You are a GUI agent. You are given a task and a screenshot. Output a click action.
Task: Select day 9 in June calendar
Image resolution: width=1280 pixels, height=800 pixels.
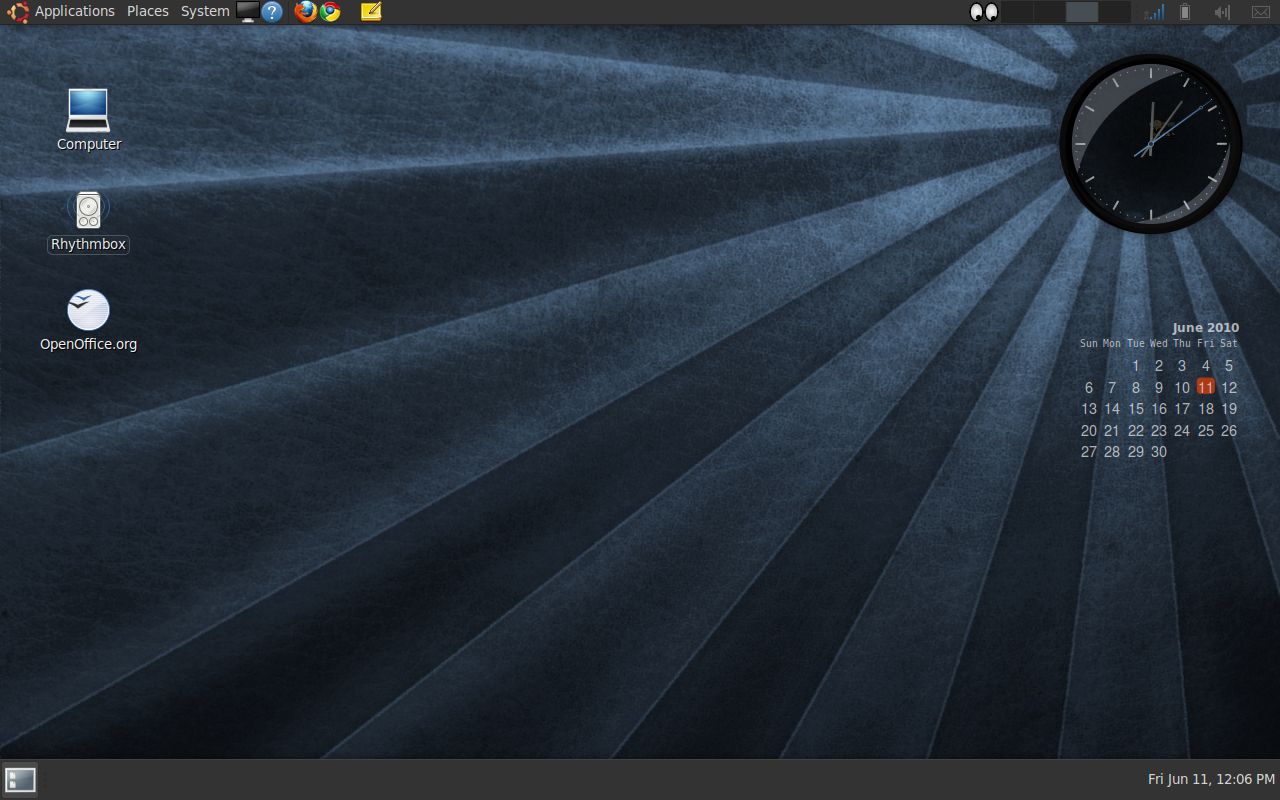(x=1159, y=388)
